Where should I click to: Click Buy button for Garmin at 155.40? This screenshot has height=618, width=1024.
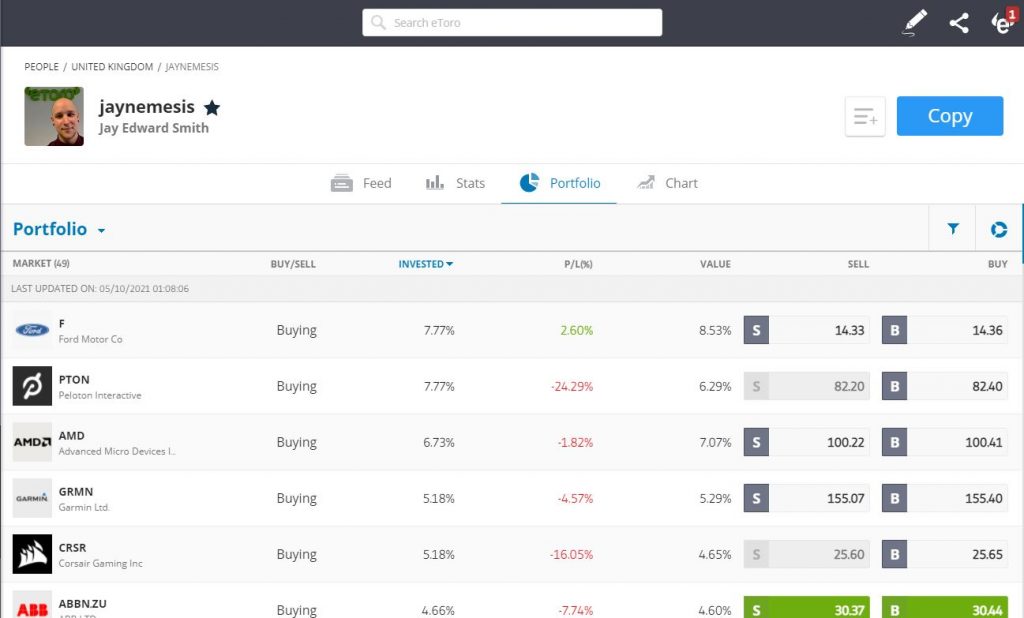coord(944,498)
